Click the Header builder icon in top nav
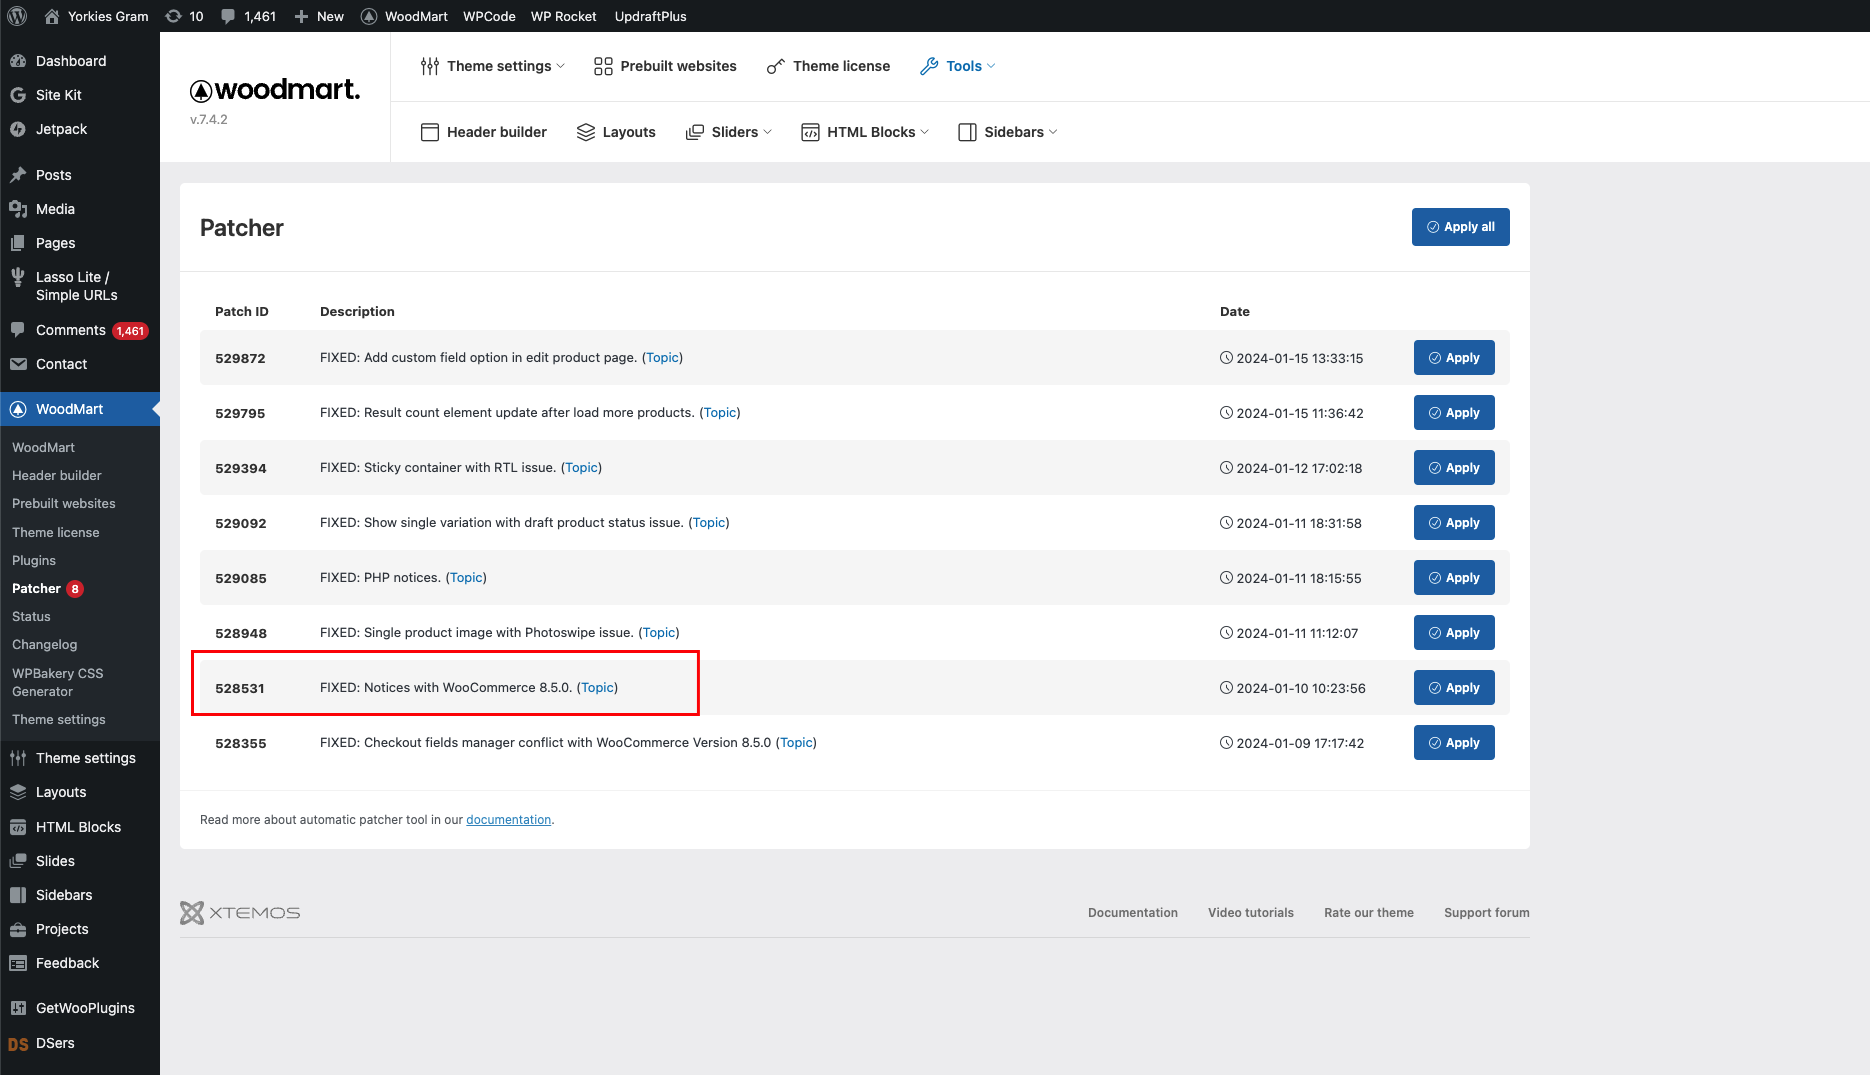This screenshot has height=1075, width=1870. [x=430, y=132]
